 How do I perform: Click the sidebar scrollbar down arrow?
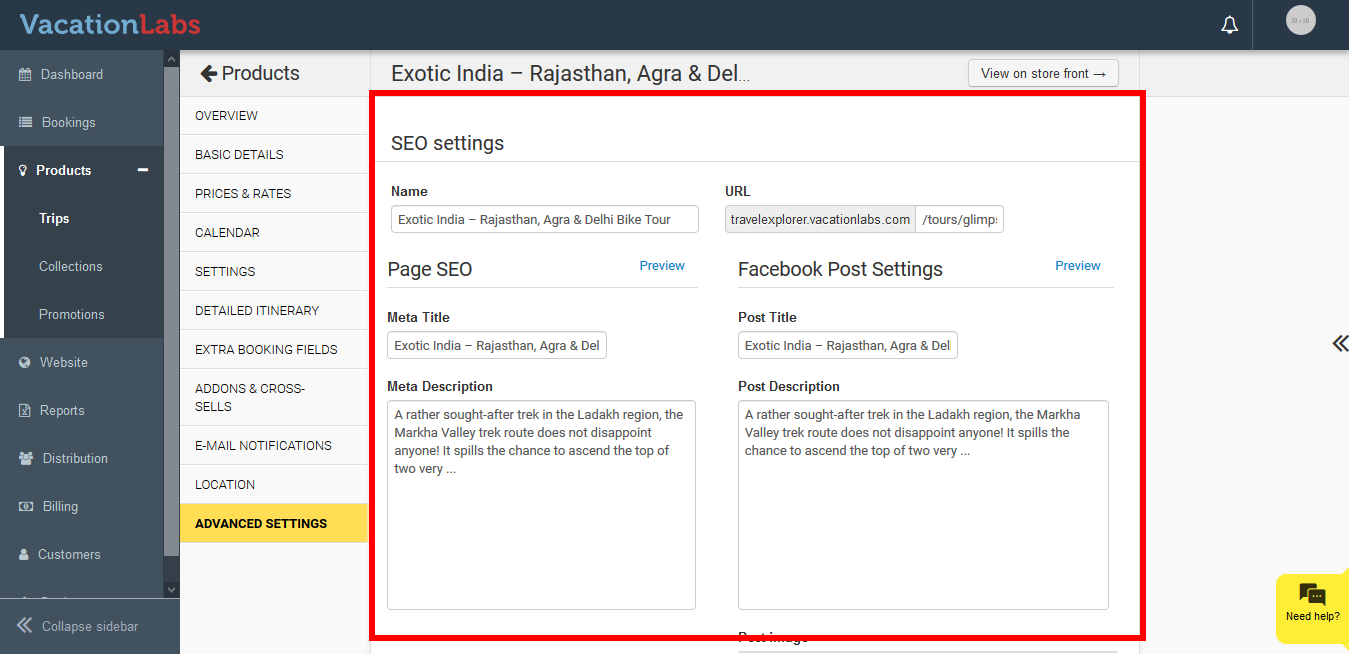[171, 590]
